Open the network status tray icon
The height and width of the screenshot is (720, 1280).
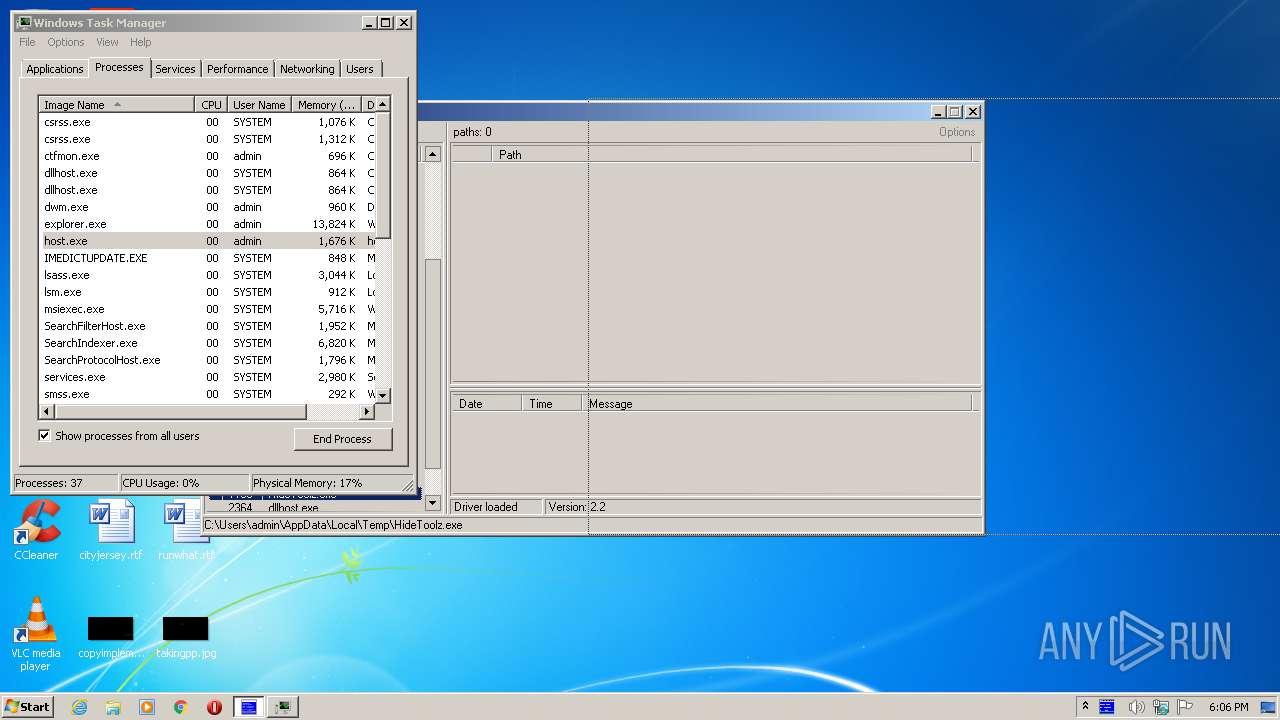(x=1162, y=707)
